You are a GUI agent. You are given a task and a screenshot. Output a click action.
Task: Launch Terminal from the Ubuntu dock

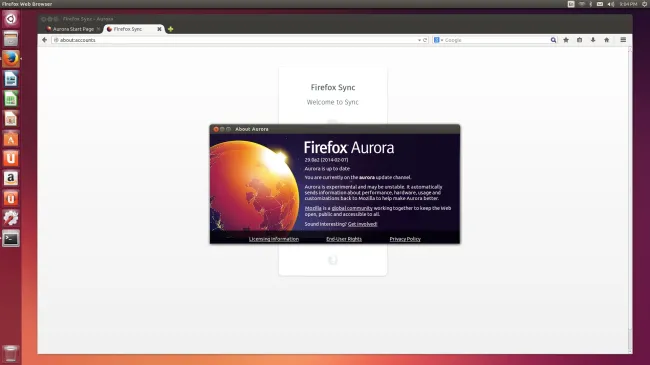pos(11,238)
